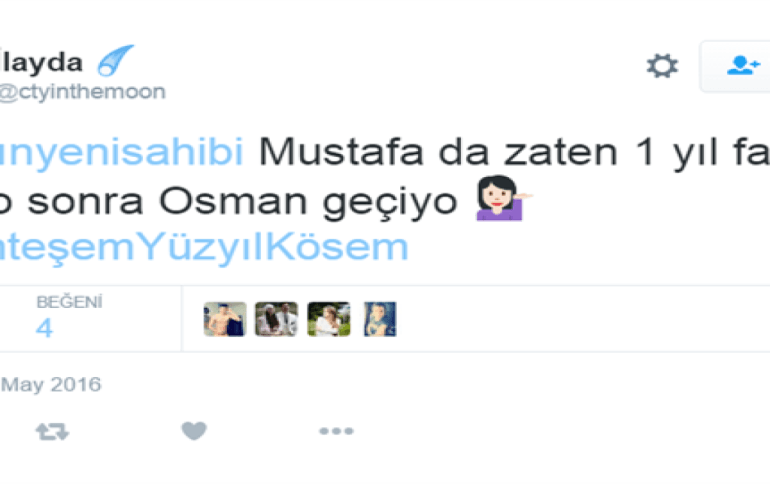The image size is (770, 485).
Task: Open the May 2016 timestamp link
Action: coord(51,384)
